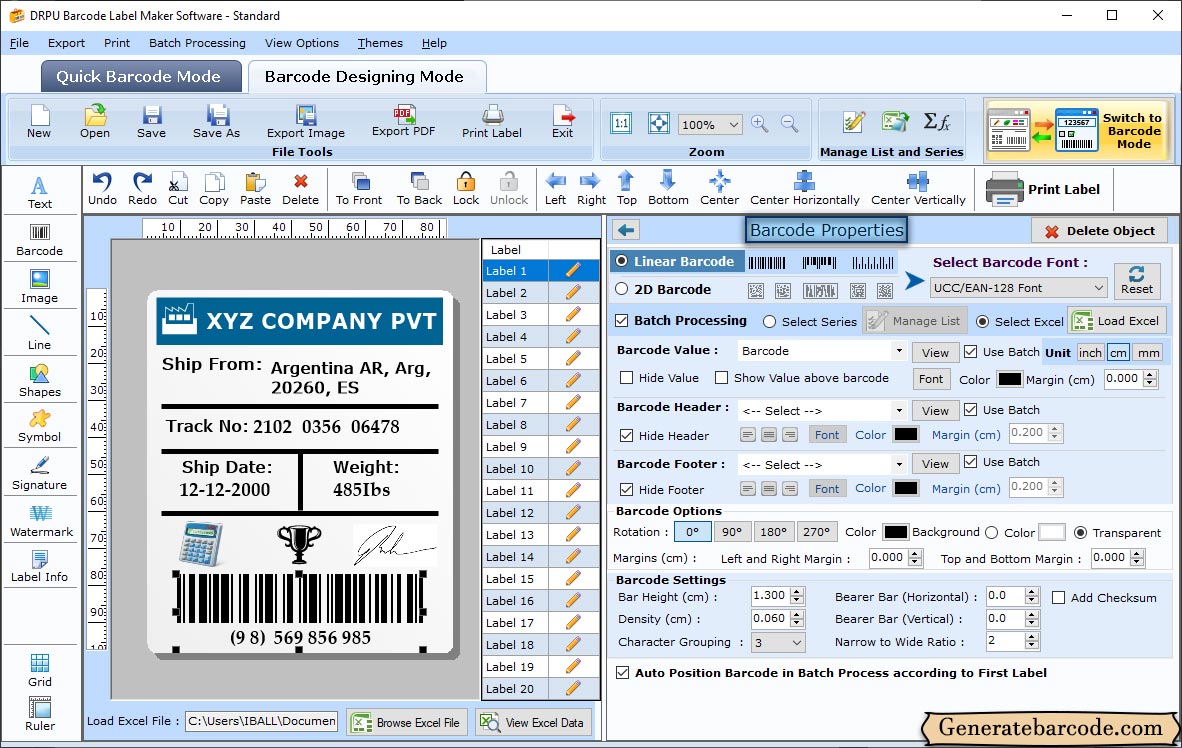Lock the selected object
The height and width of the screenshot is (748, 1182).
pyautogui.click(x=466, y=189)
